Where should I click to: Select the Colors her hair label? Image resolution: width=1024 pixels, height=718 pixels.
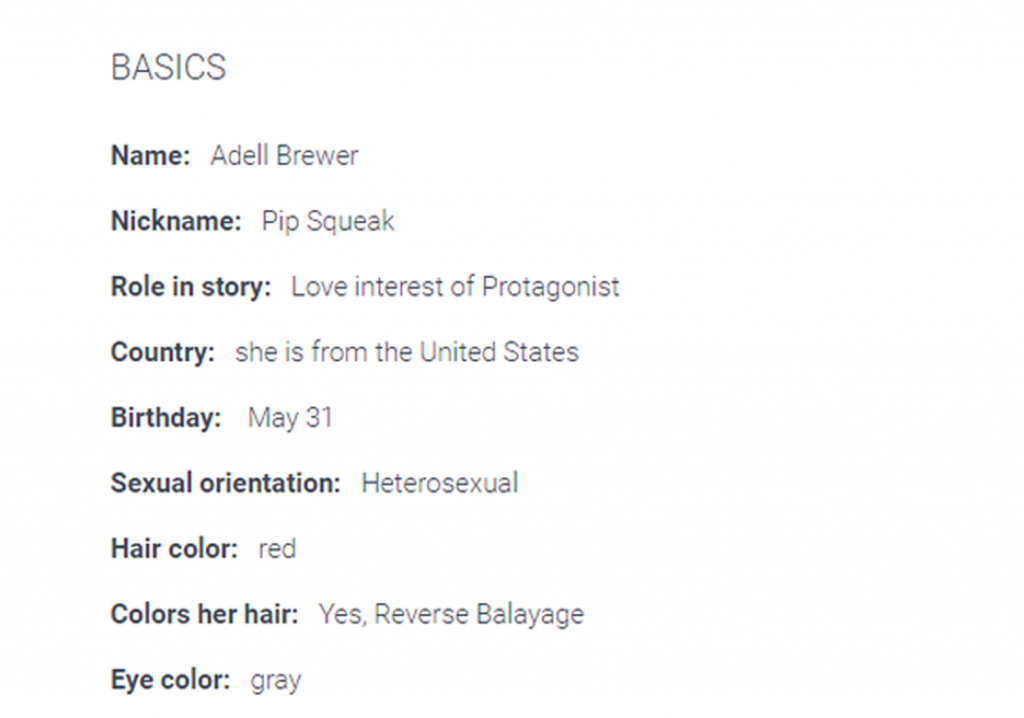coord(204,614)
